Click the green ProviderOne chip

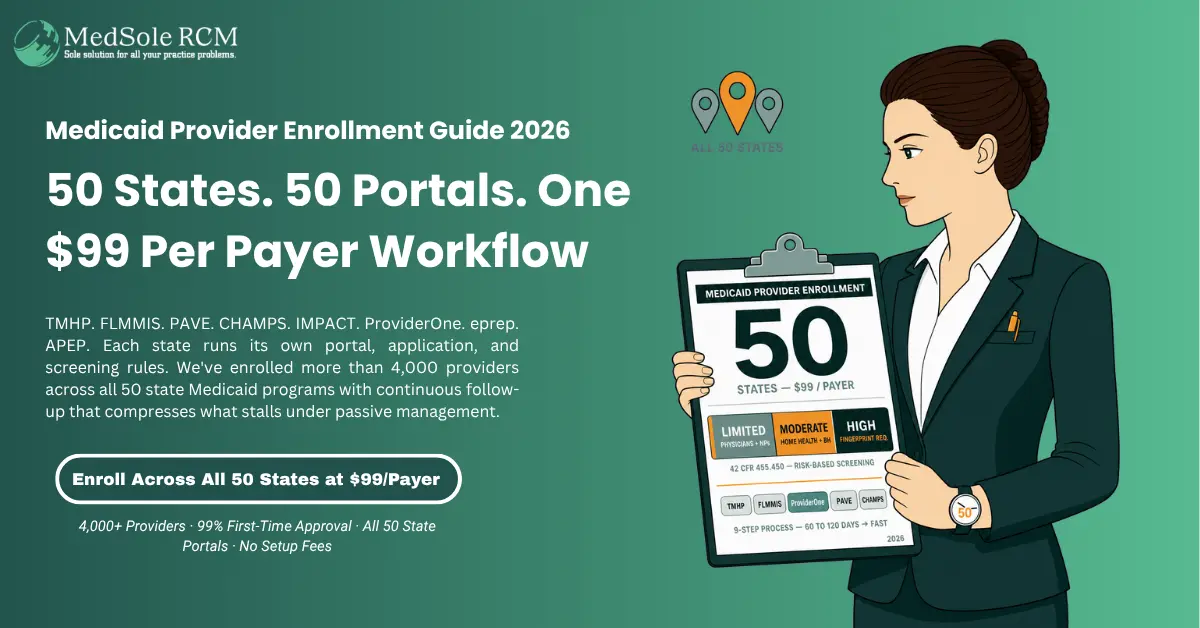coord(808,502)
